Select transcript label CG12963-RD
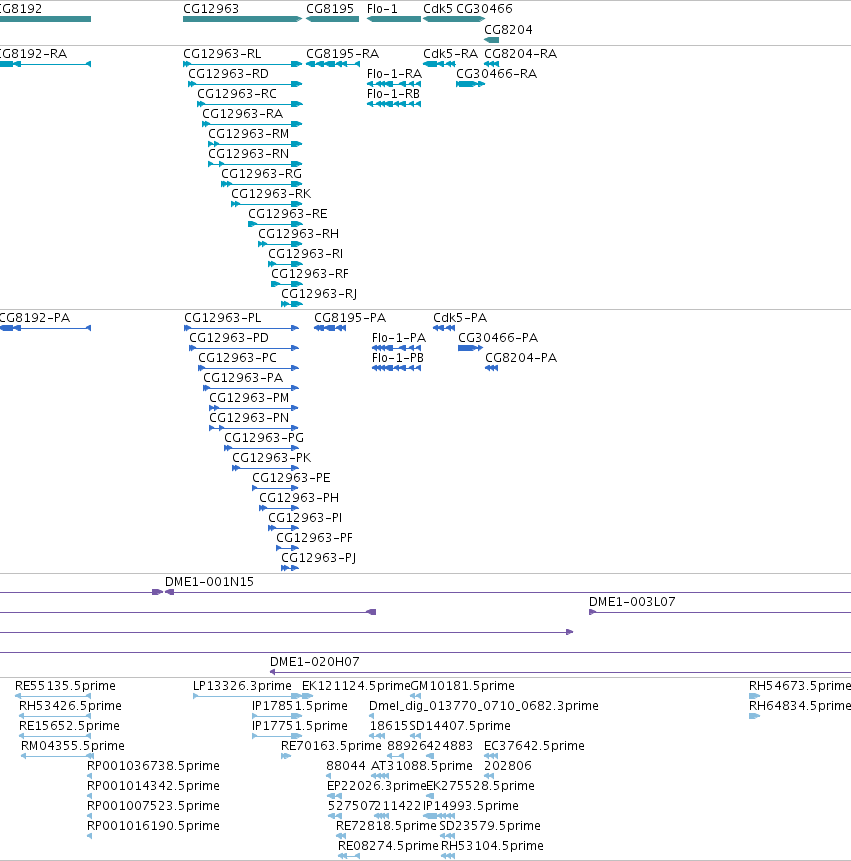This screenshot has height=861, width=851. pos(228,74)
